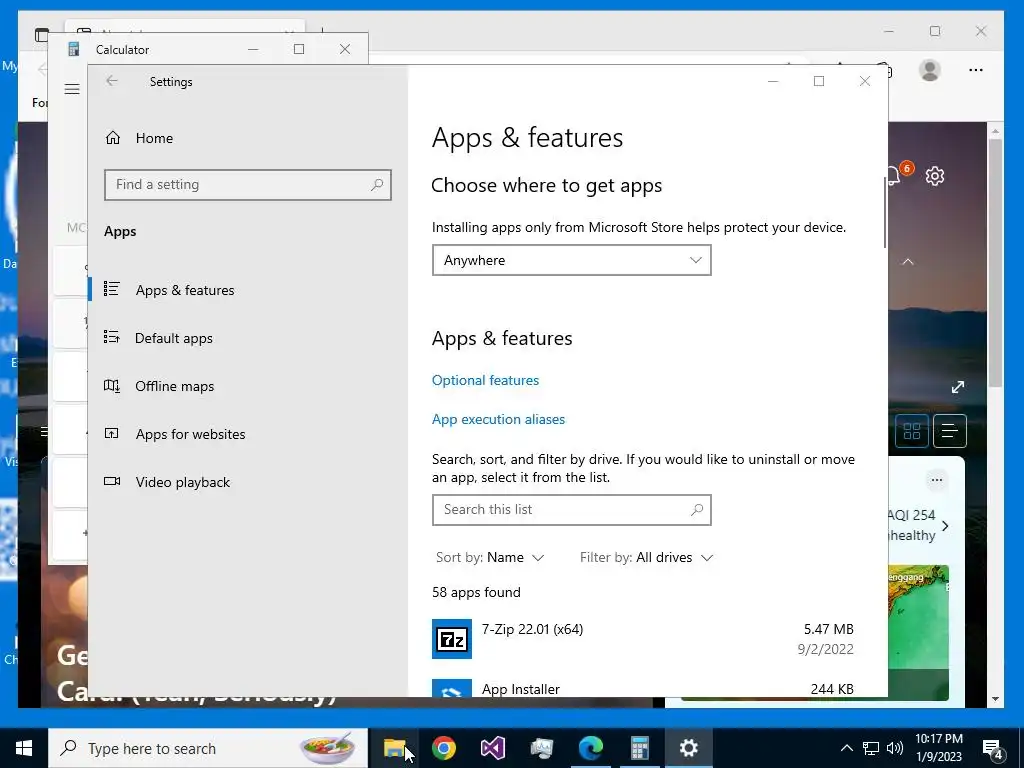This screenshot has height=768, width=1024.
Task: Click the Default apps list icon
Action: point(112,338)
